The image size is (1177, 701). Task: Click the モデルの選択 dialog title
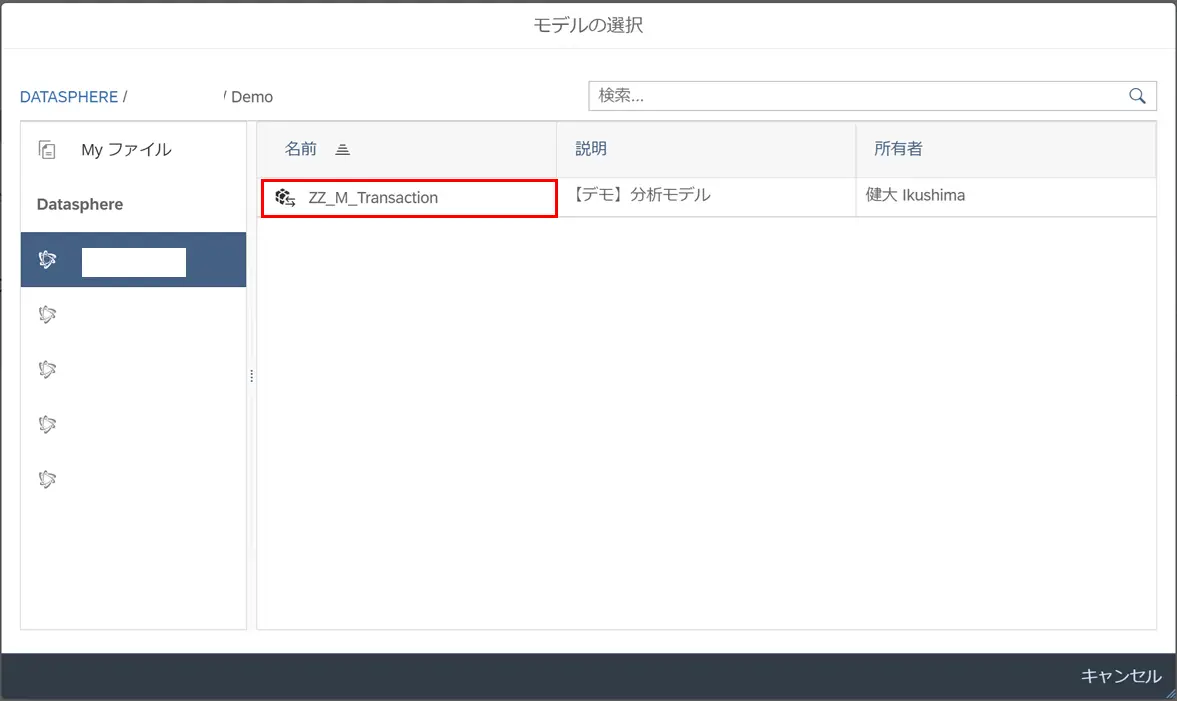588,25
